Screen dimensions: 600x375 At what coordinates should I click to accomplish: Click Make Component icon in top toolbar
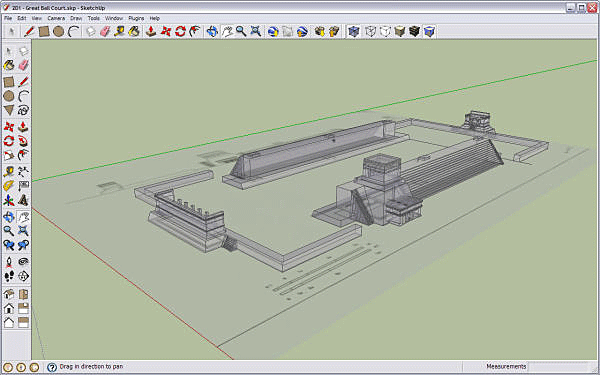91,31
